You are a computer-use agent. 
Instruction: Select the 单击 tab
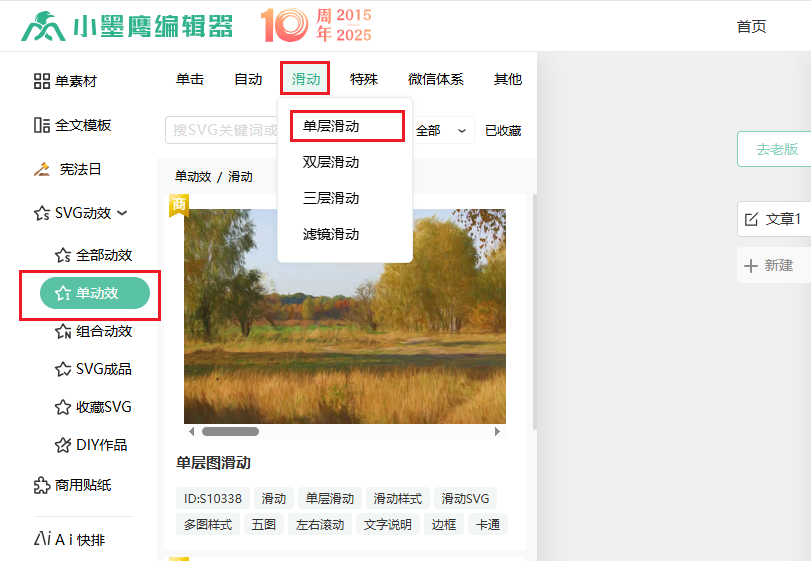click(x=190, y=79)
